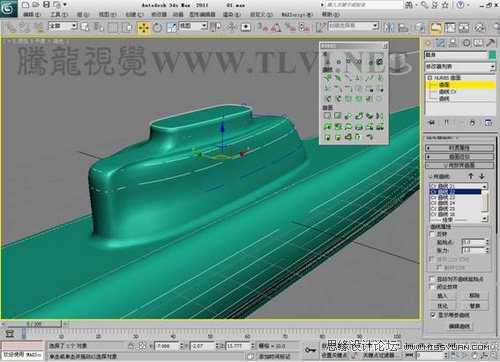500x362 pixels.
Task: Open reference coordinate system dropdown 视图
Action: (193, 26)
